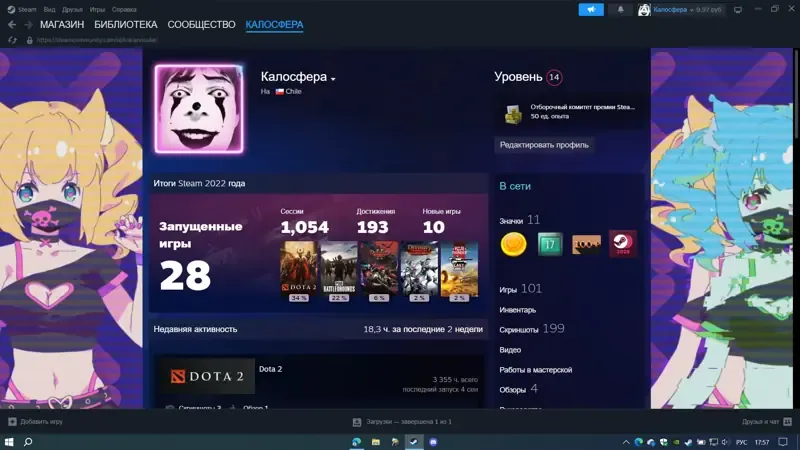Image resolution: width=800 pixels, height=450 pixels.
Task: Switch to Big Picture mode icon
Action: tap(738, 9)
